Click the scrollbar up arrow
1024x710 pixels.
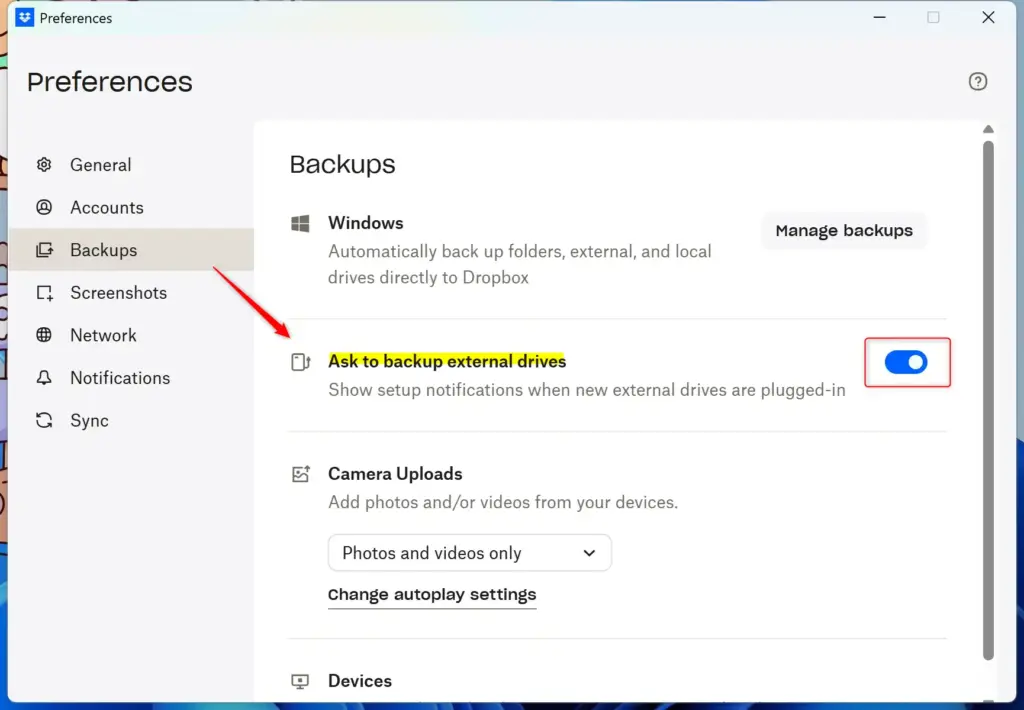coord(988,129)
